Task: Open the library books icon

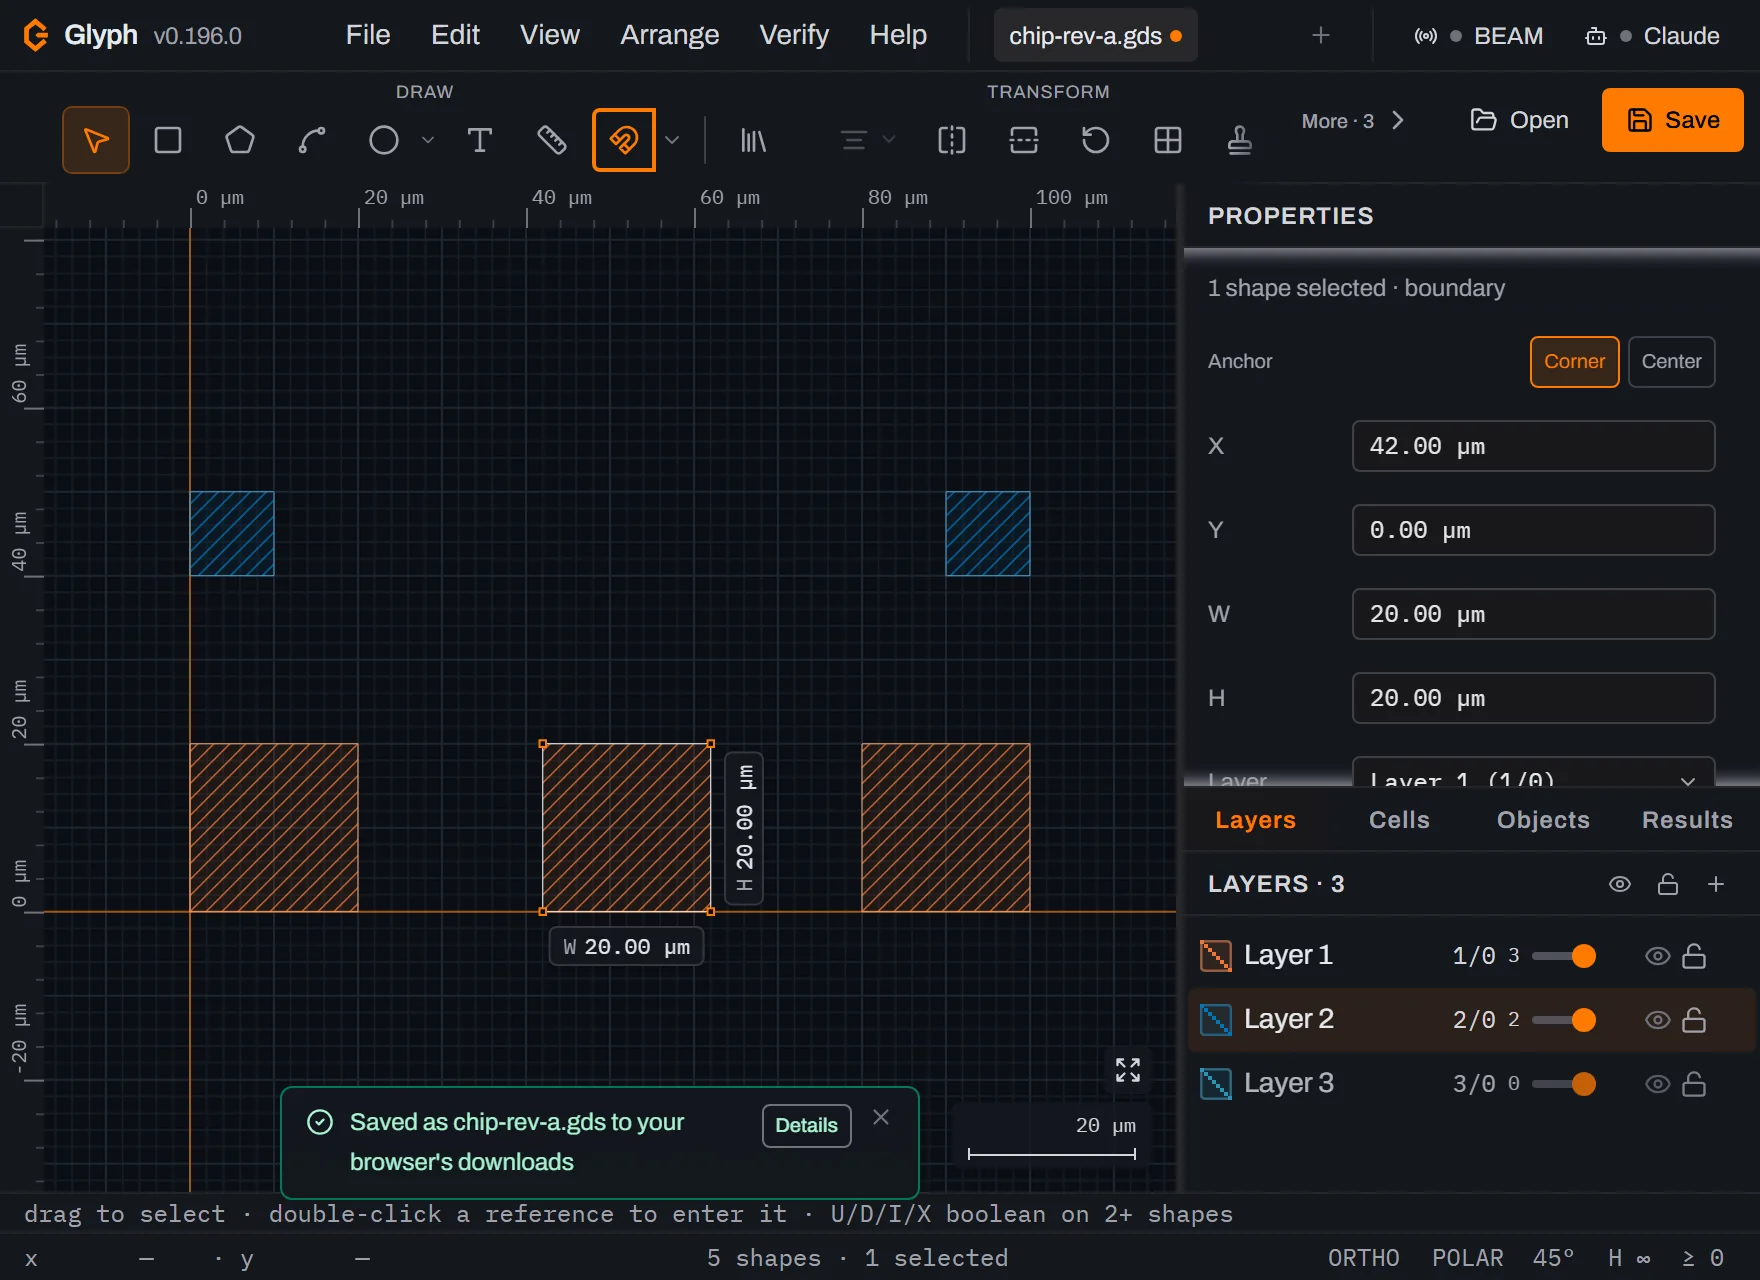Action: click(753, 140)
